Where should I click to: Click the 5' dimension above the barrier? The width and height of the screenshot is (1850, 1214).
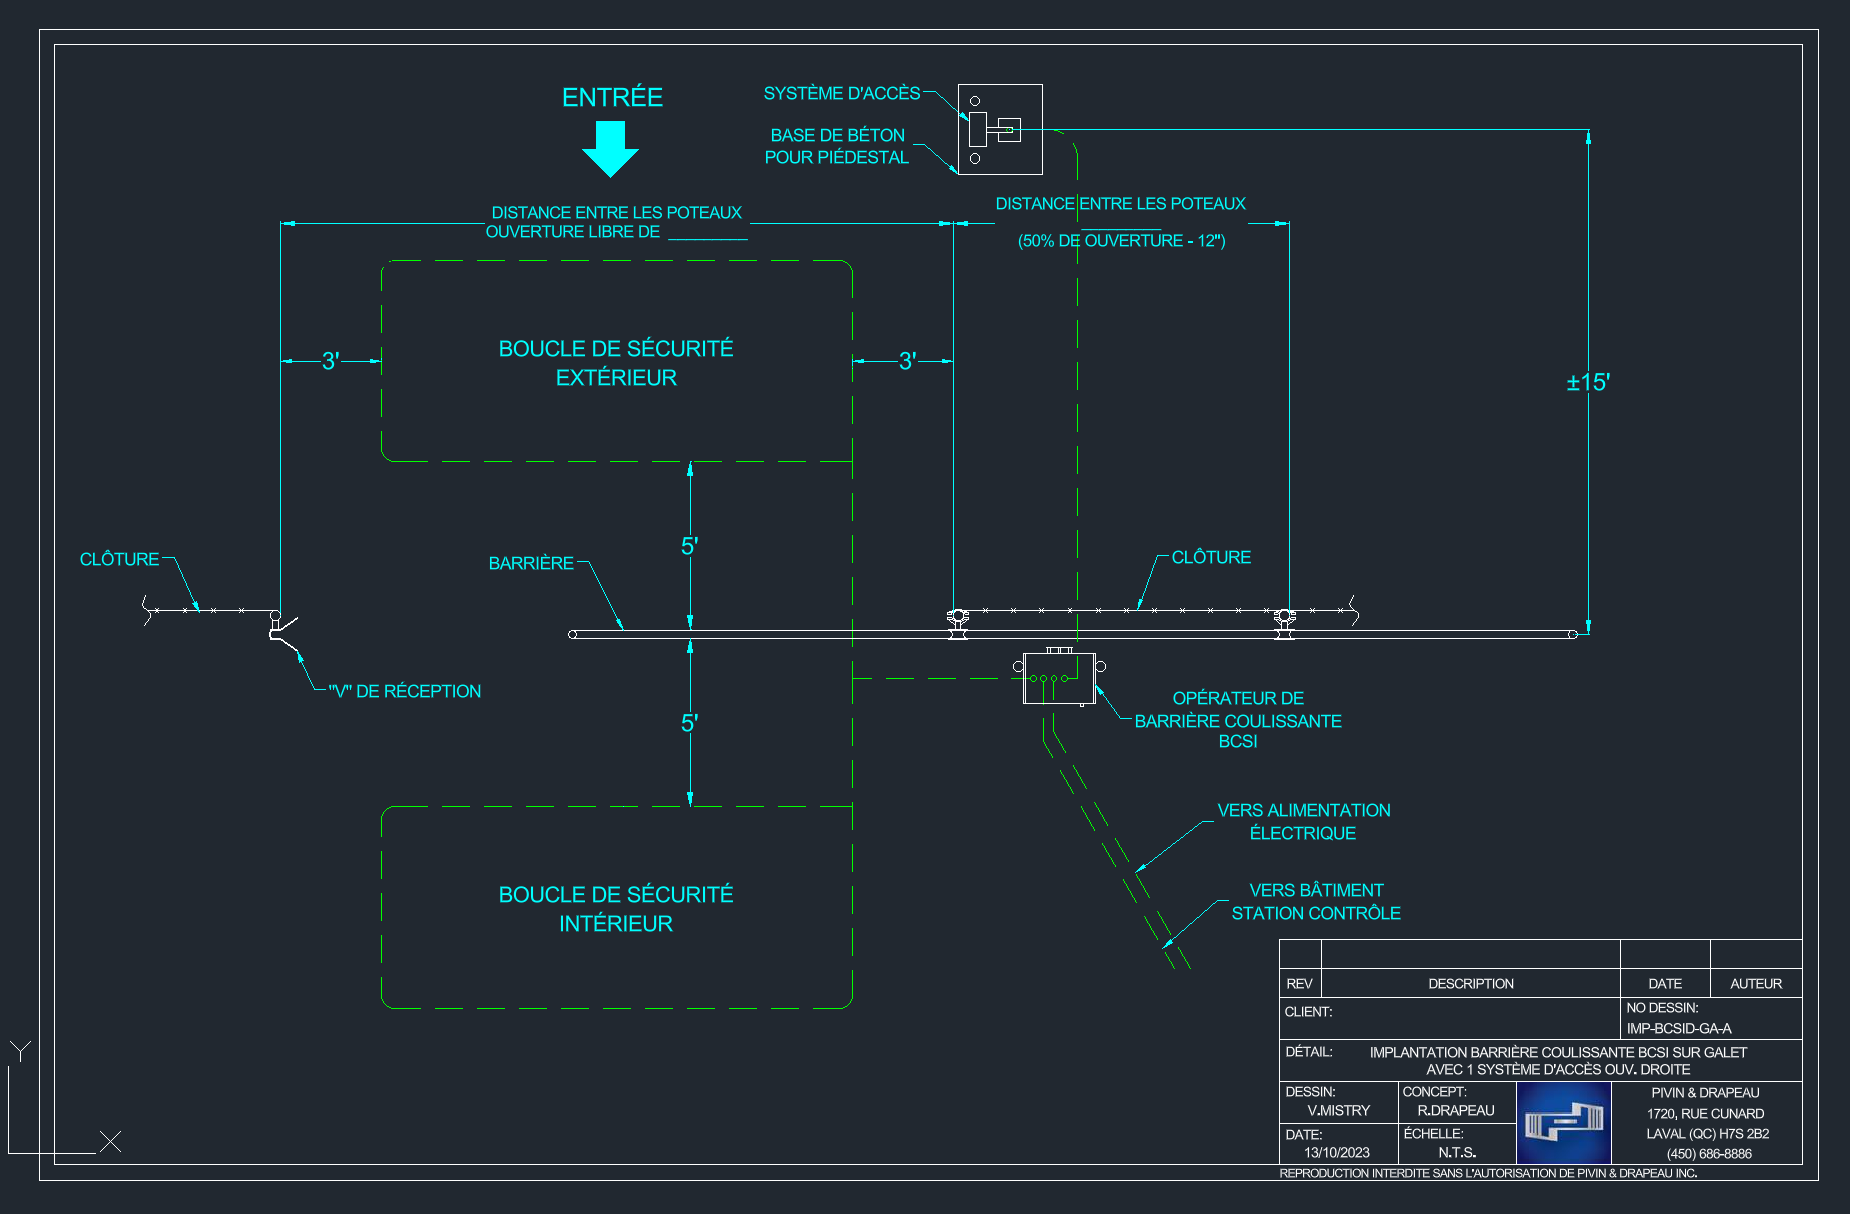[x=689, y=546]
